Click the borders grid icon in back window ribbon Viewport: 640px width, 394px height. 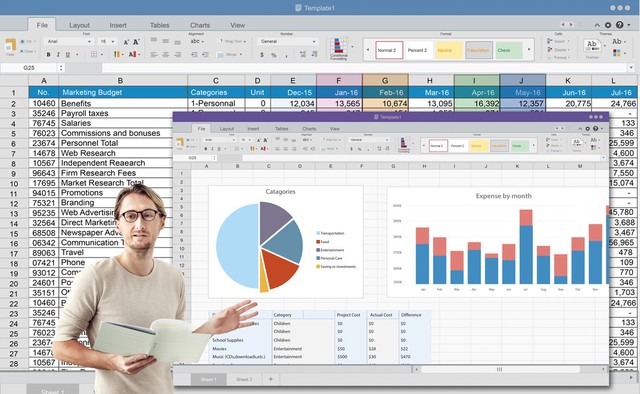(x=94, y=54)
